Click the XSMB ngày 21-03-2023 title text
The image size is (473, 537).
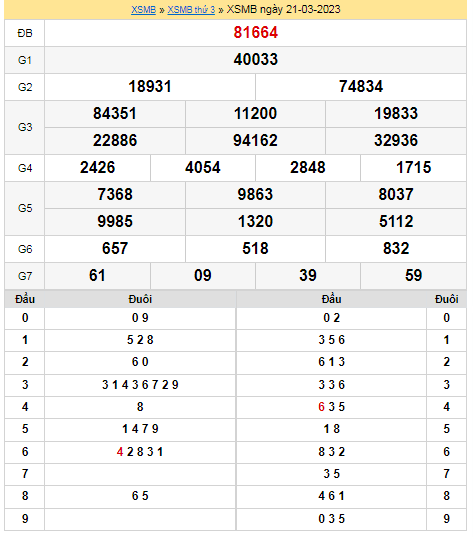coord(284,10)
